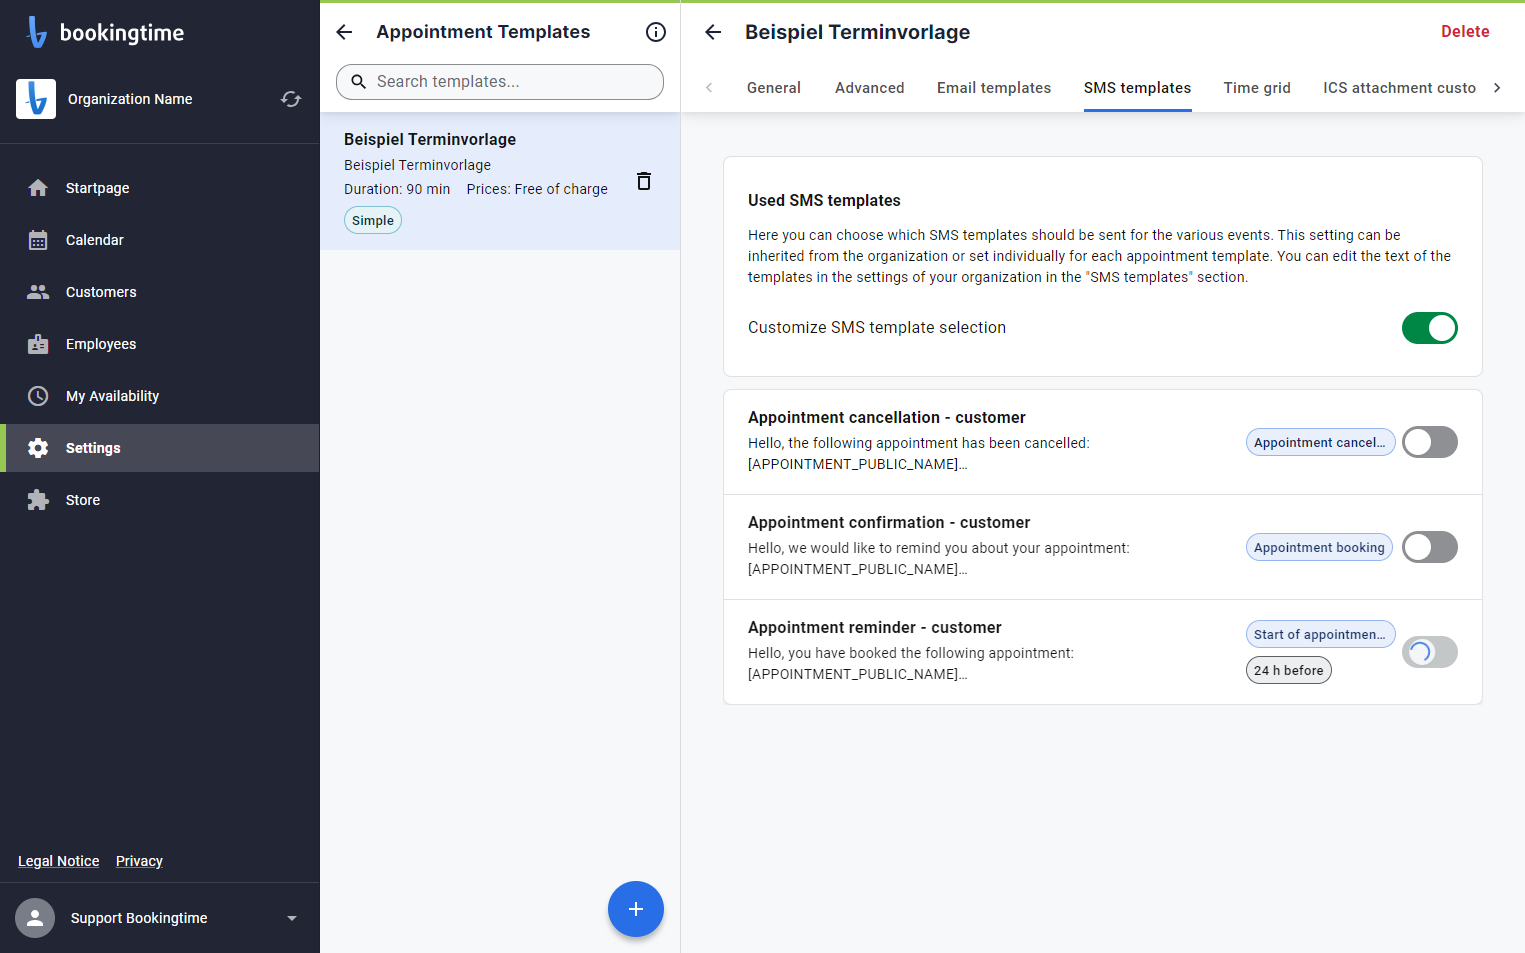Image resolution: width=1525 pixels, height=953 pixels.
Task: Enable Appointment cancellation - customer toggle
Action: pyautogui.click(x=1429, y=442)
